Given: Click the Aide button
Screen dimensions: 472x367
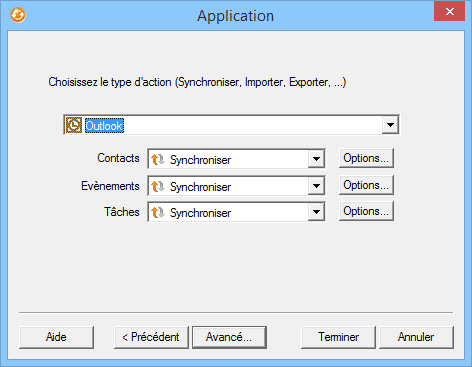Looking at the screenshot, I should [x=56, y=337].
